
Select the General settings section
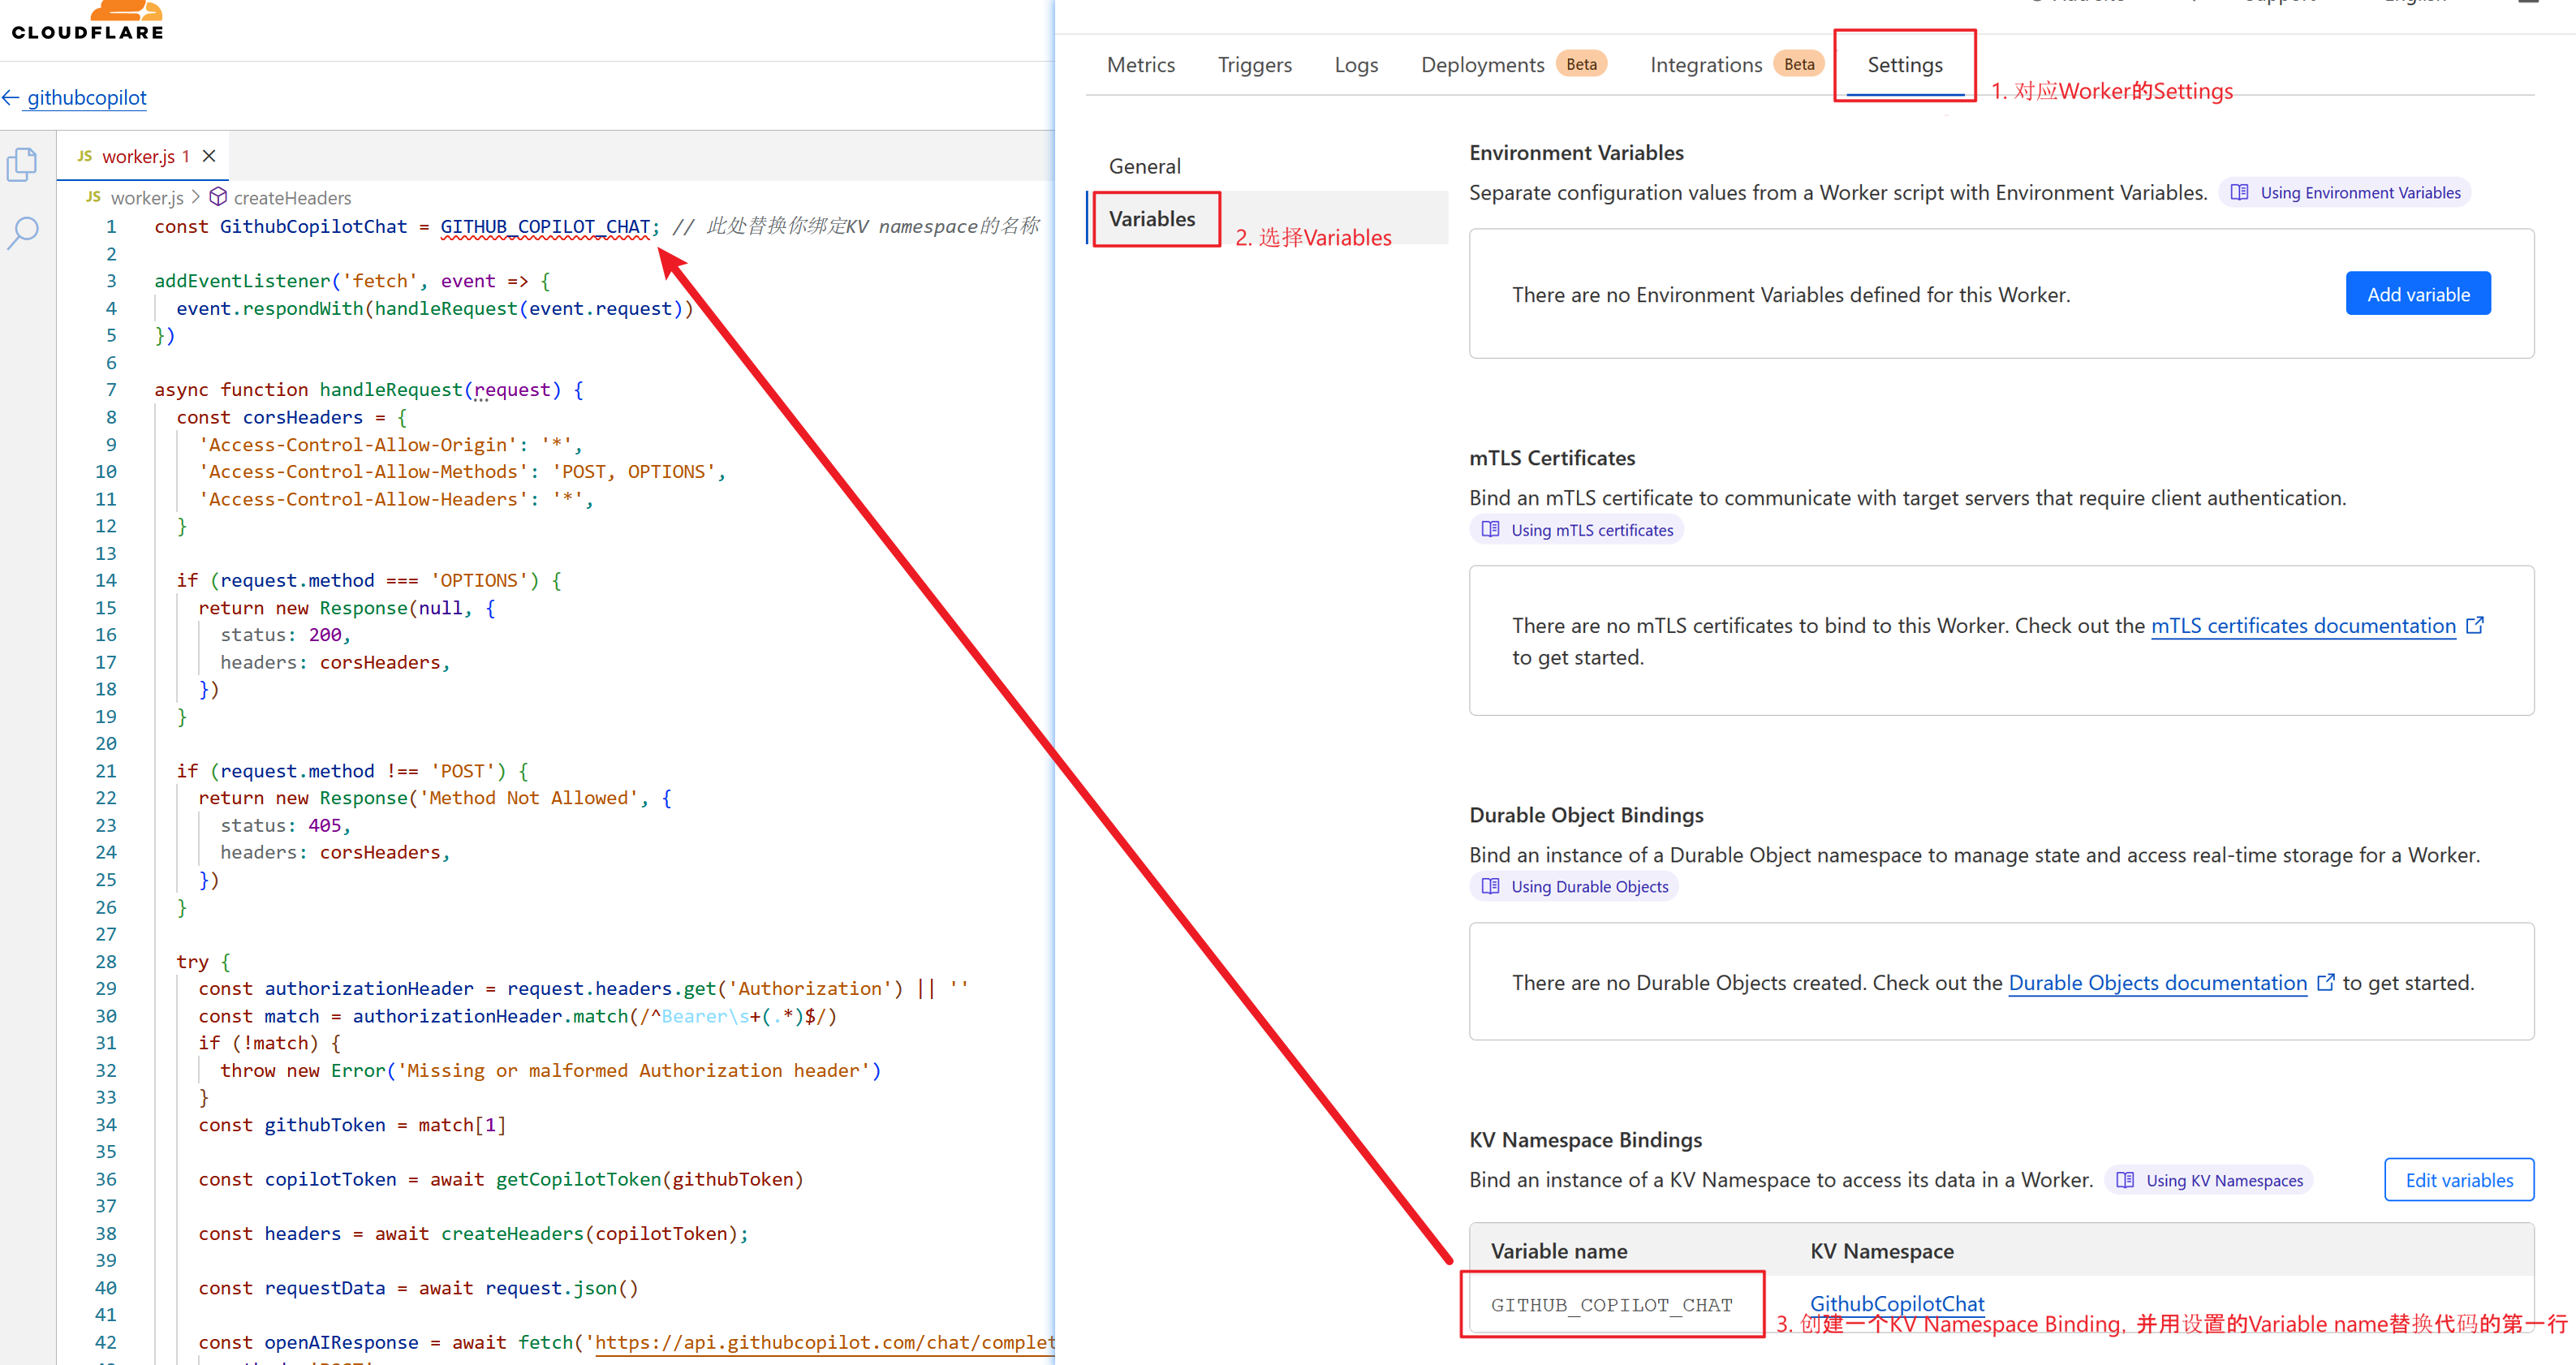[x=1144, y=166]
